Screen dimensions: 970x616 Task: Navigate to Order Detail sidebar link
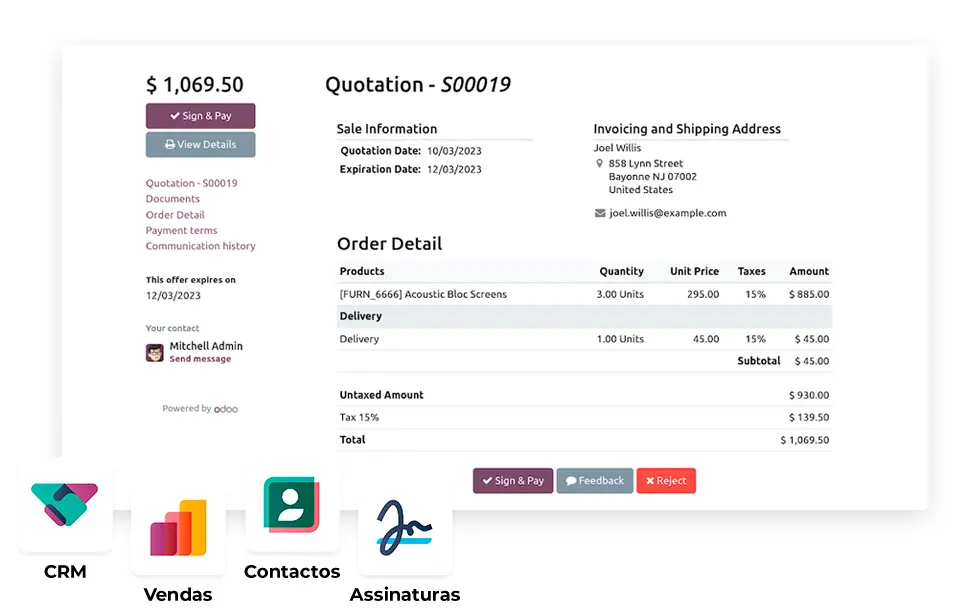[175, 215]
